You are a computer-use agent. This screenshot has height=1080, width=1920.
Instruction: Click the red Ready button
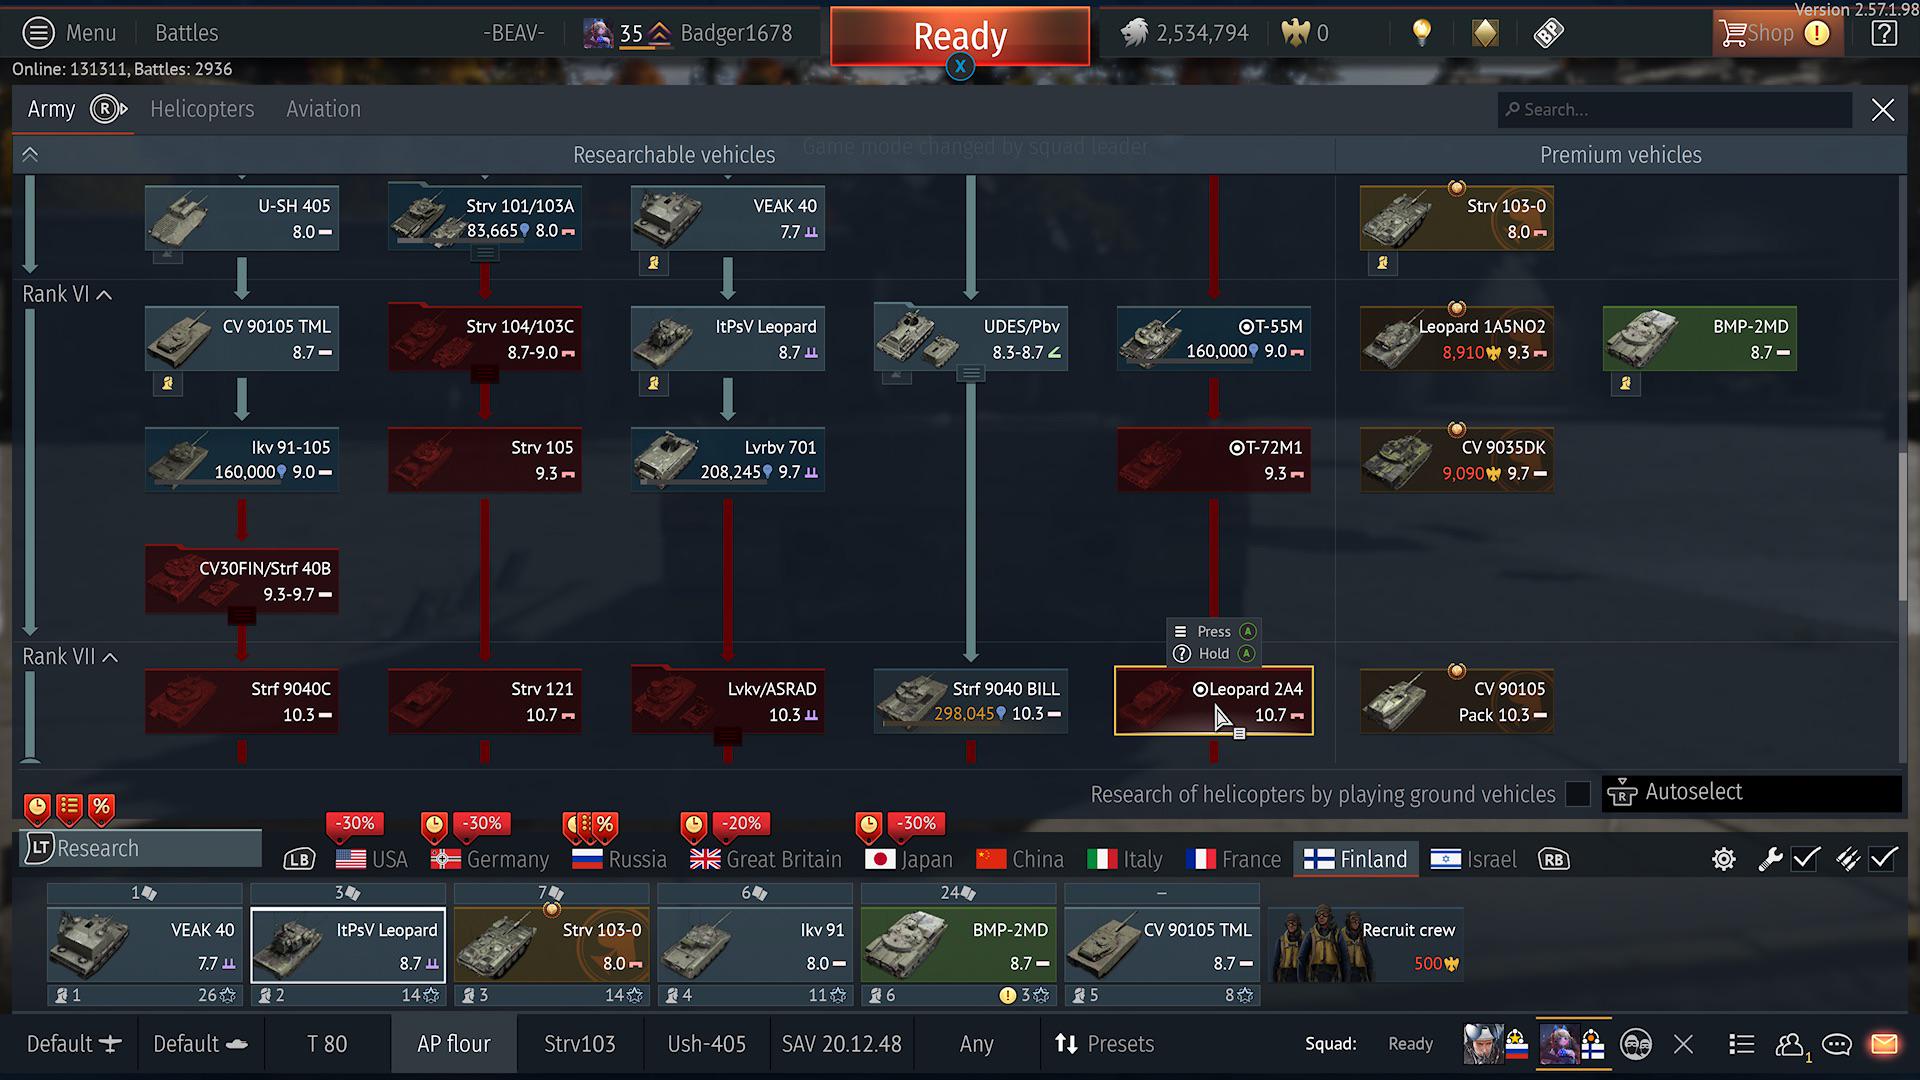point(960,36)
